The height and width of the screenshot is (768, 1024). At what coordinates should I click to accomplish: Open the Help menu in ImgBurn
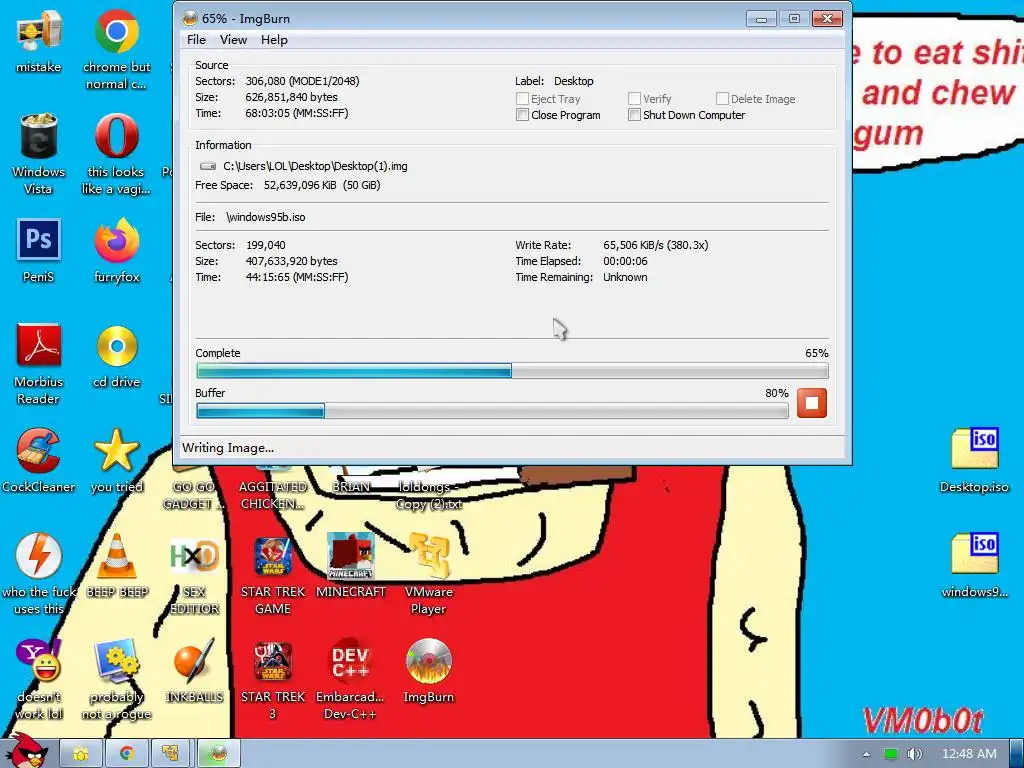click(274, 40)
